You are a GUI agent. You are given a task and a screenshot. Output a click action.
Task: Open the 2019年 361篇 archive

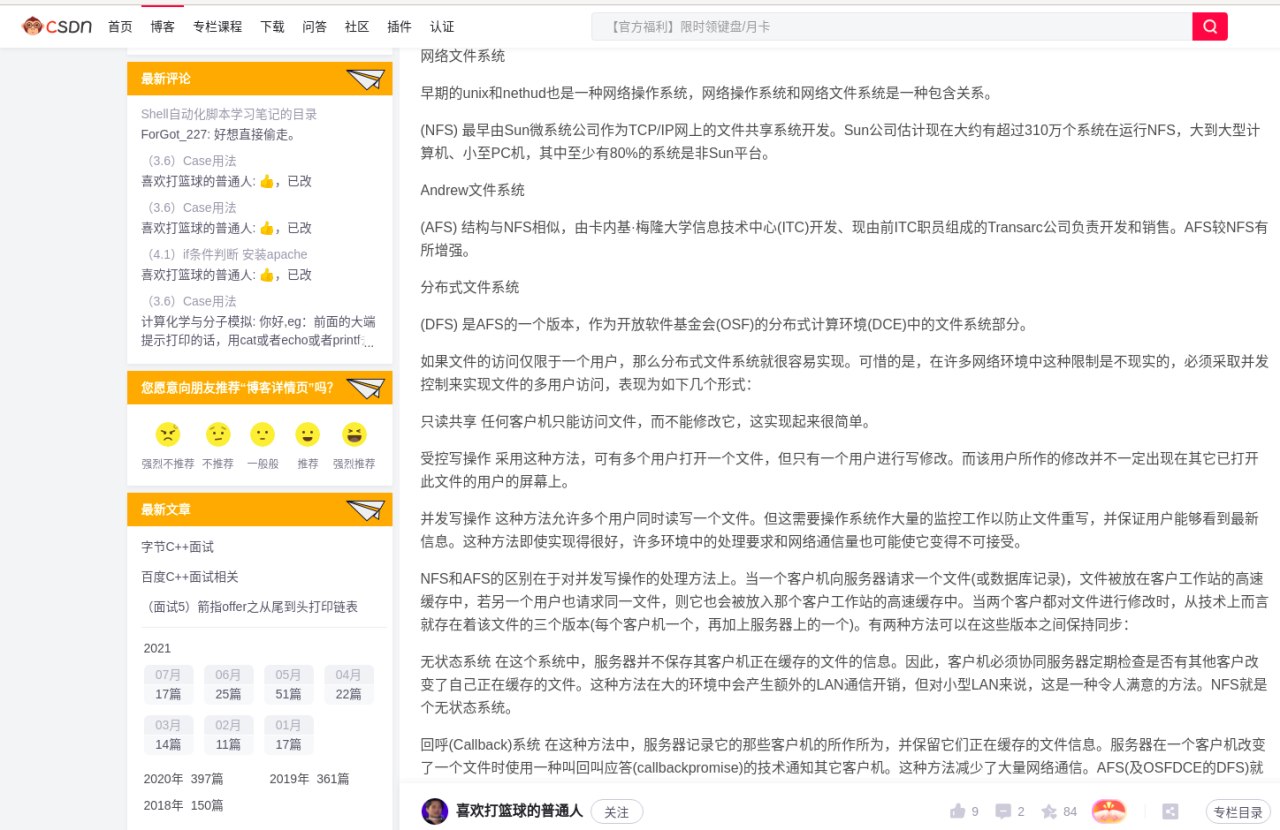tap(309, 779)
